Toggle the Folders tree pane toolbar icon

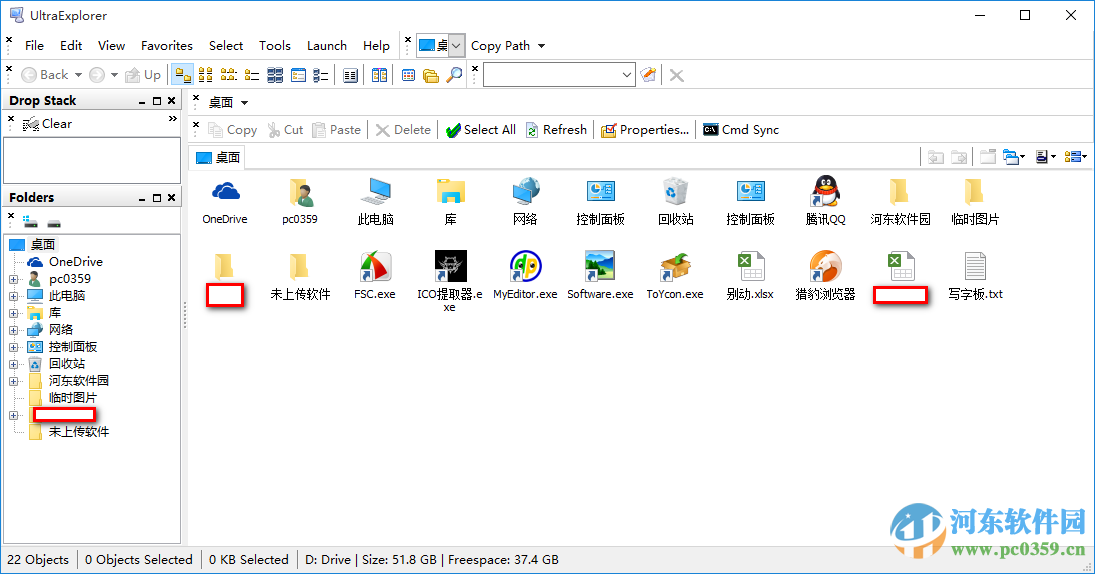[x=431, y=75]
